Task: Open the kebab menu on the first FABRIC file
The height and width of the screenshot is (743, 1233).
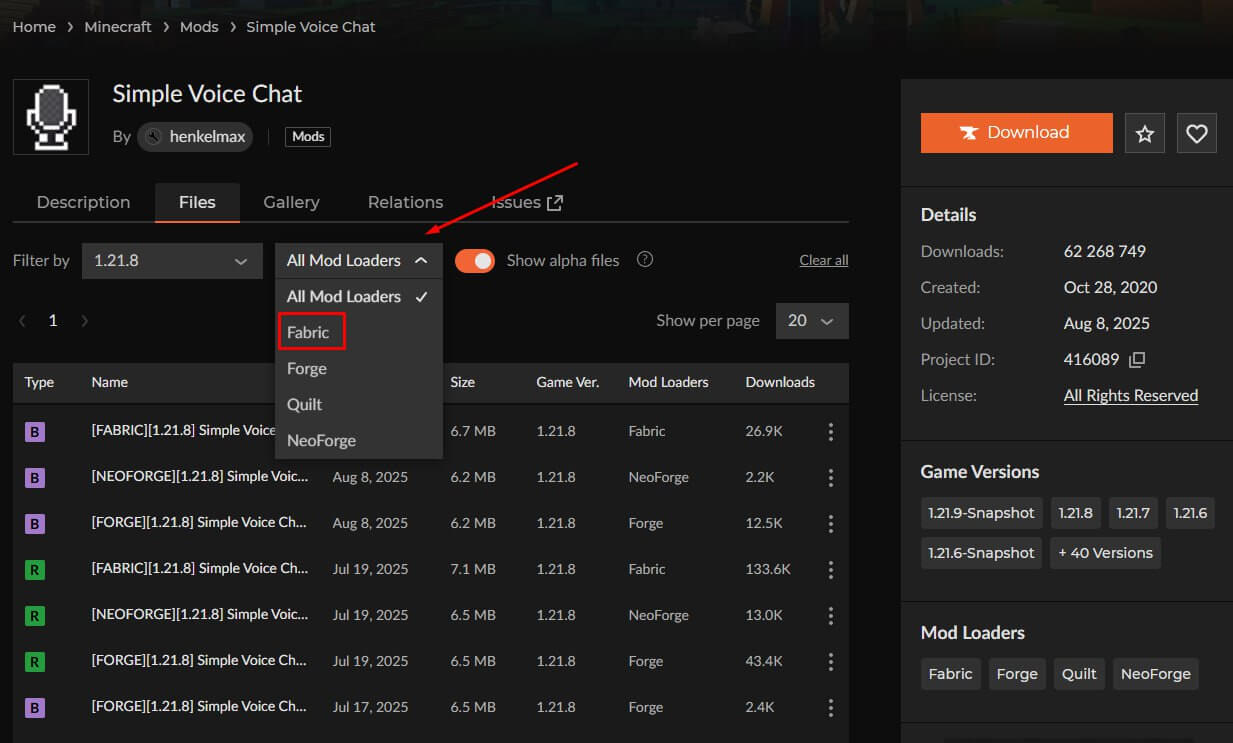Action: pyautogui.click(x=830, y=431)
